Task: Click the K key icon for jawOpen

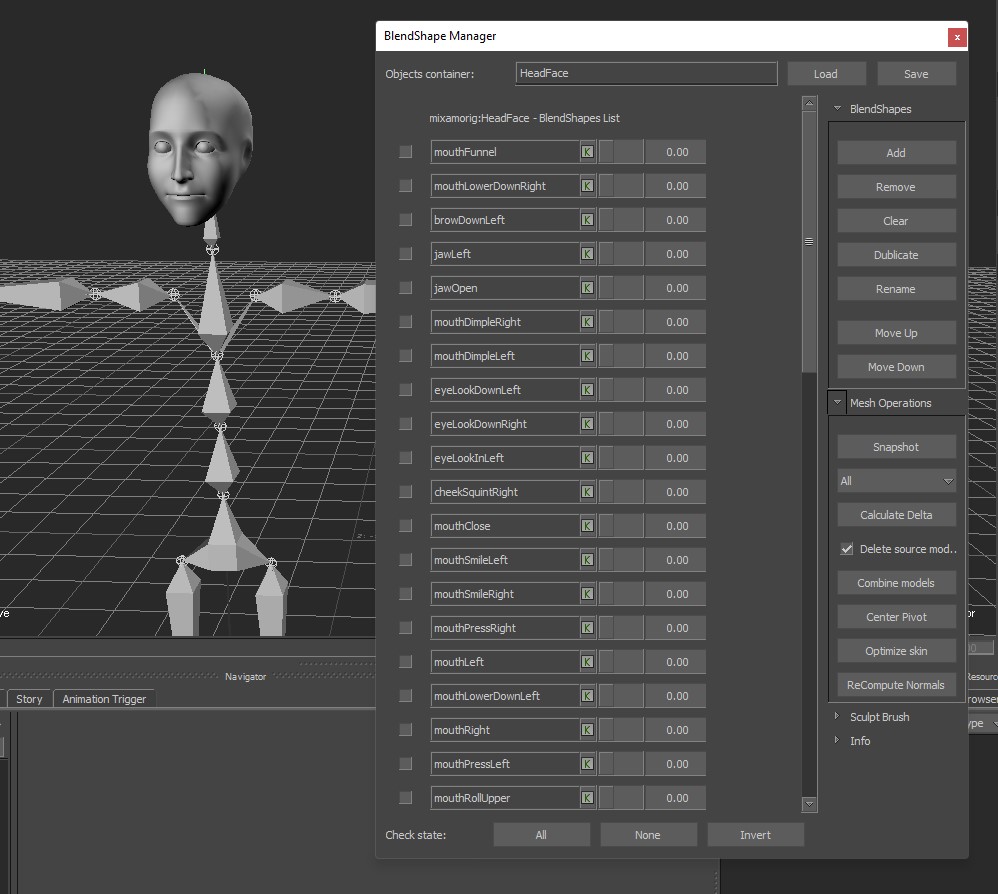Action: point(587,288)
